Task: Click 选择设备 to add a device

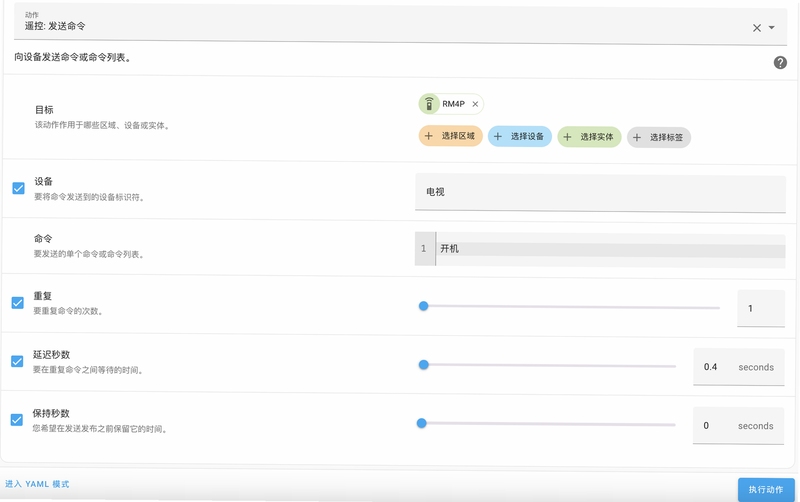Action: coord(520,136)
